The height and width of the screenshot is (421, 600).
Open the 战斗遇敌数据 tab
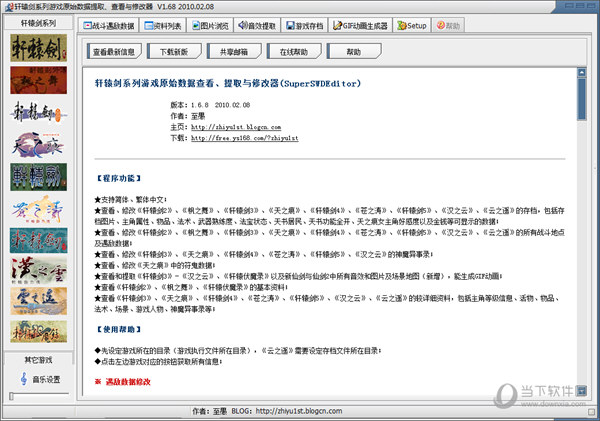click(109, 26)
